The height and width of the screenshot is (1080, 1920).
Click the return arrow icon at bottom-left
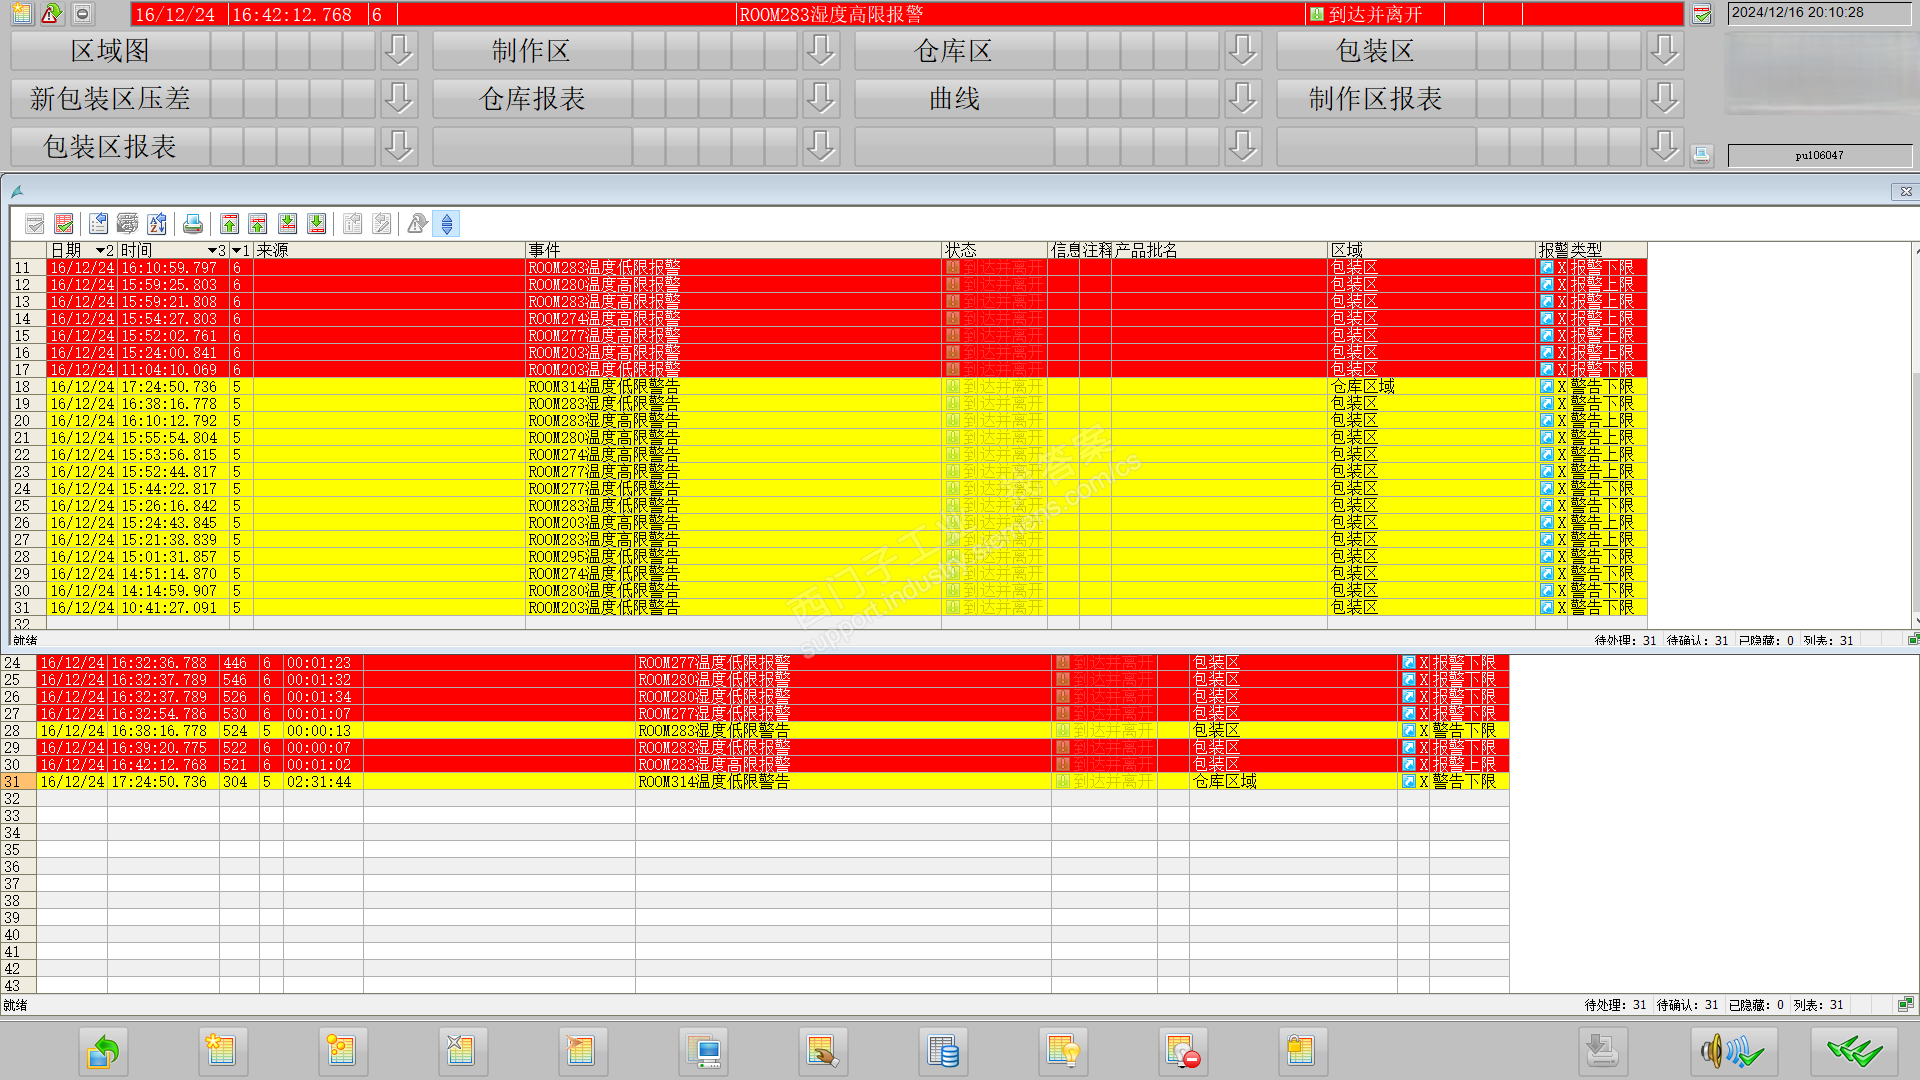(x=103, y=1051)
